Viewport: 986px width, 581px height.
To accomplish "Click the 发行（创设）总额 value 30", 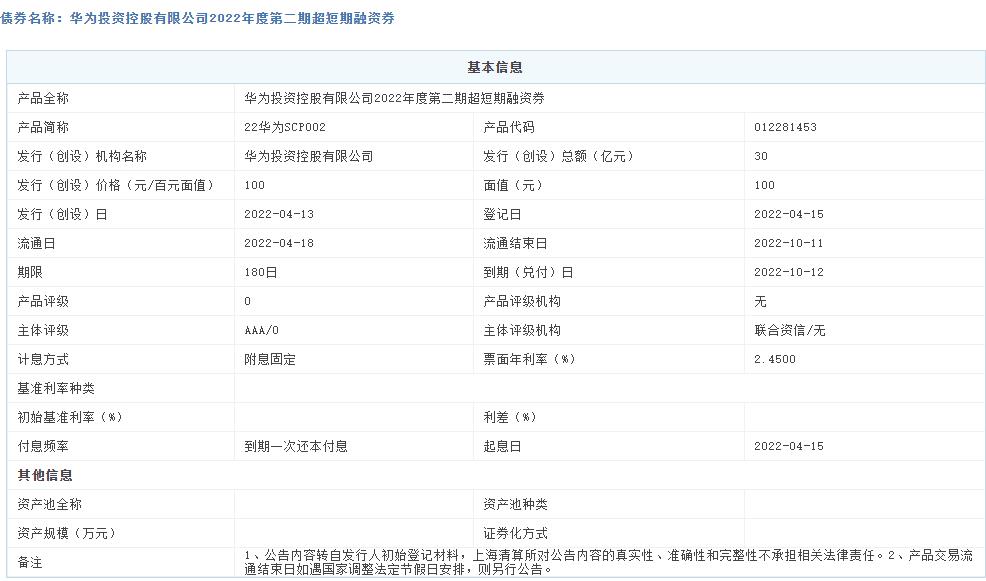I will [761, 156].
